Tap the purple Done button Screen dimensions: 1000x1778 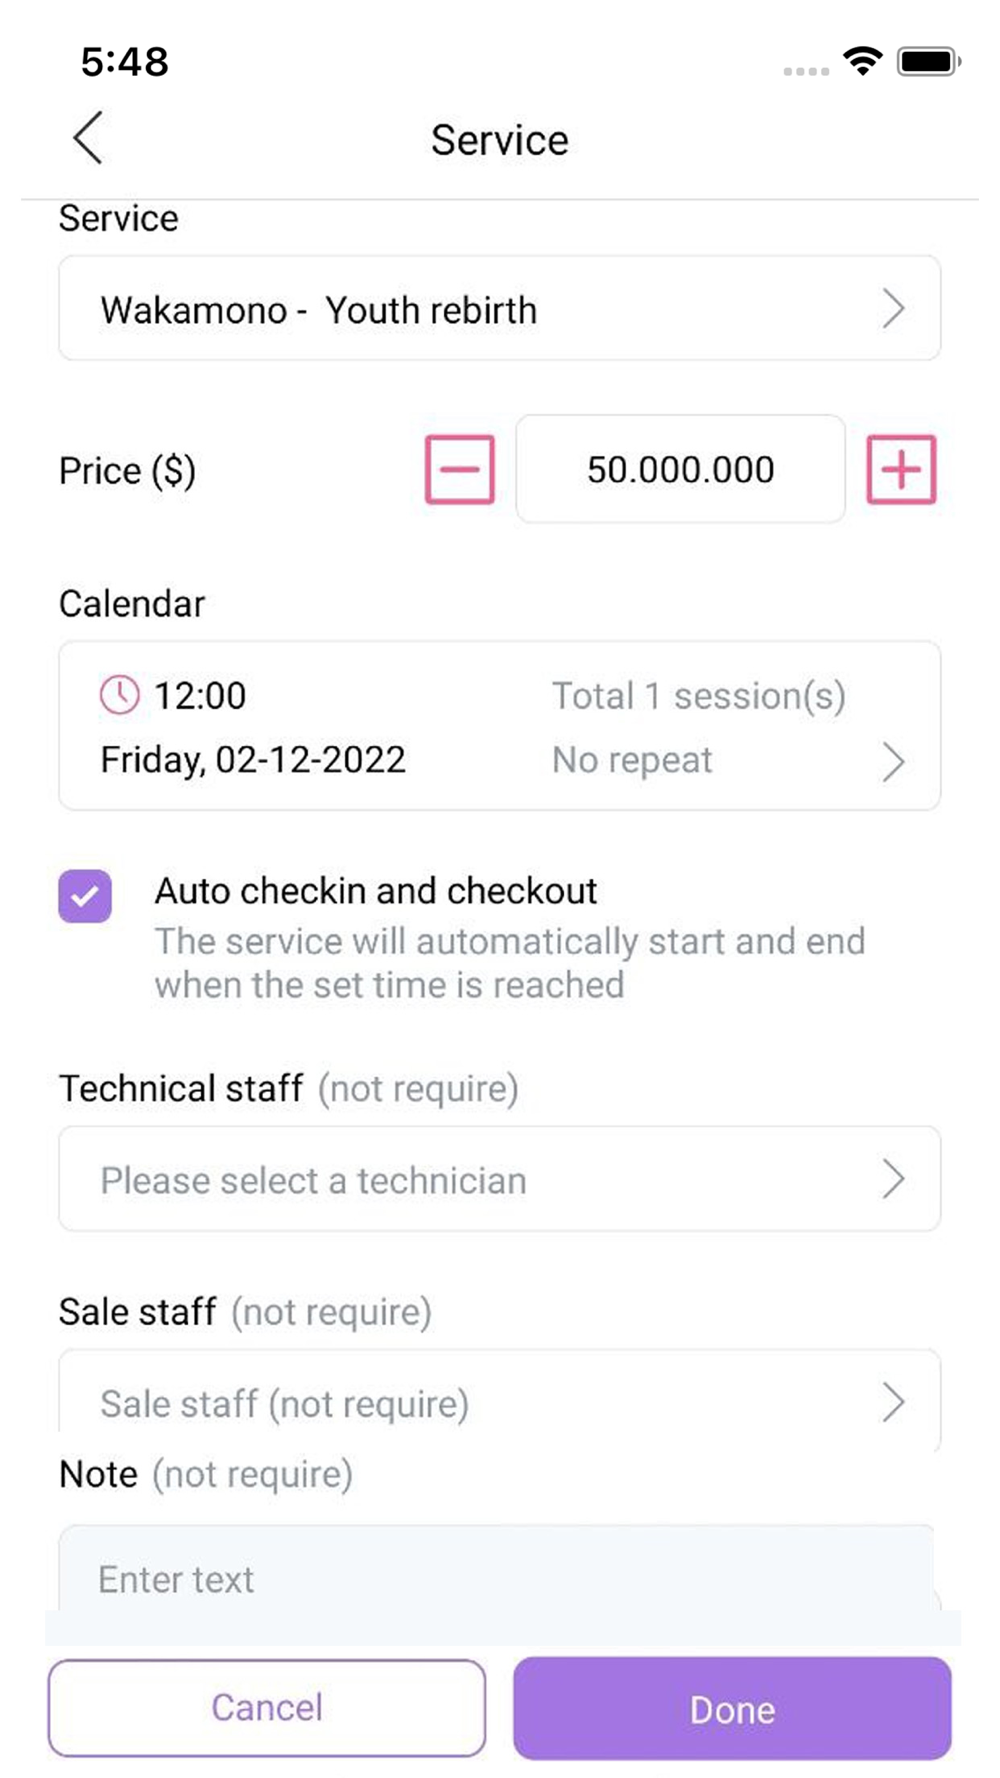[x=732, y=1708]
